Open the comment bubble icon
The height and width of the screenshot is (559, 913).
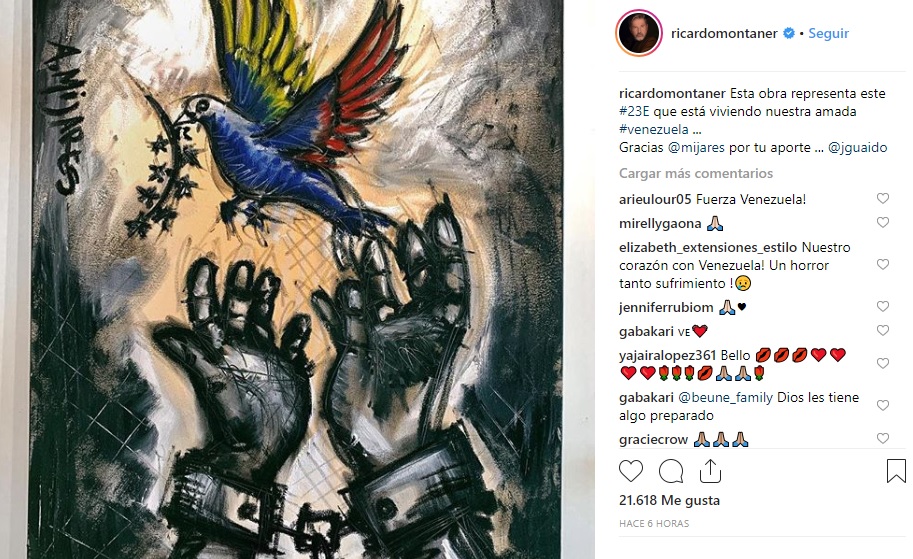pyautogui.click(x=671, y=471)
